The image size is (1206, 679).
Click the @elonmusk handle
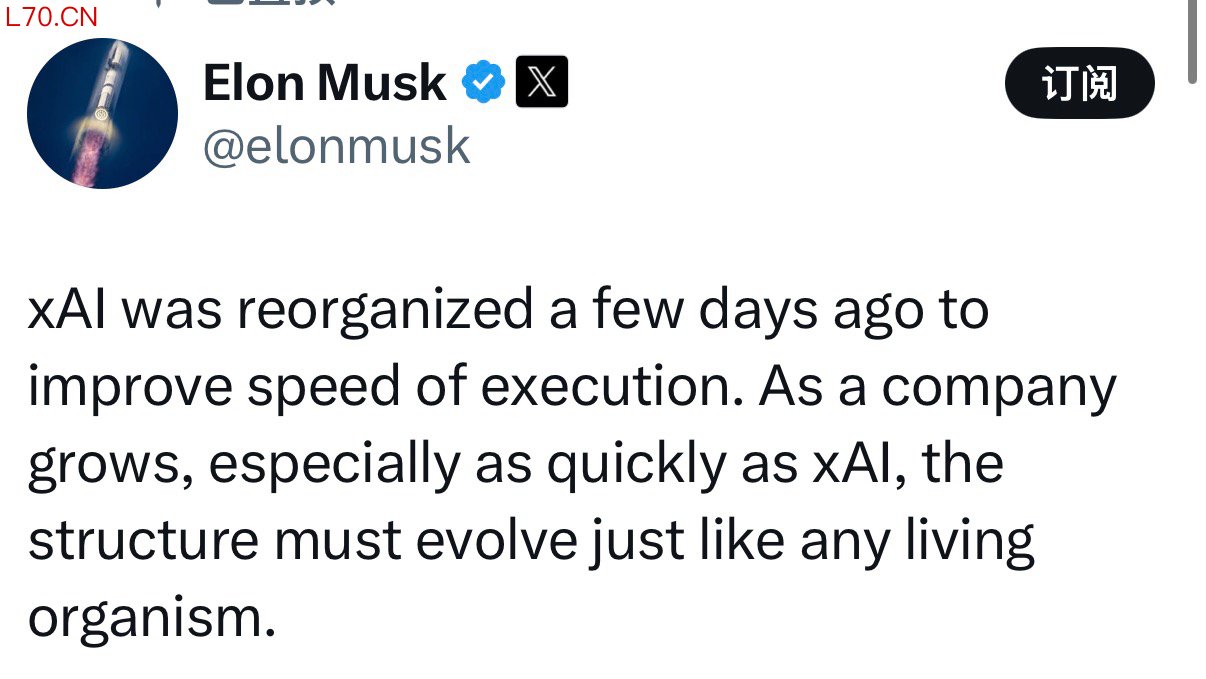(336, 146)
